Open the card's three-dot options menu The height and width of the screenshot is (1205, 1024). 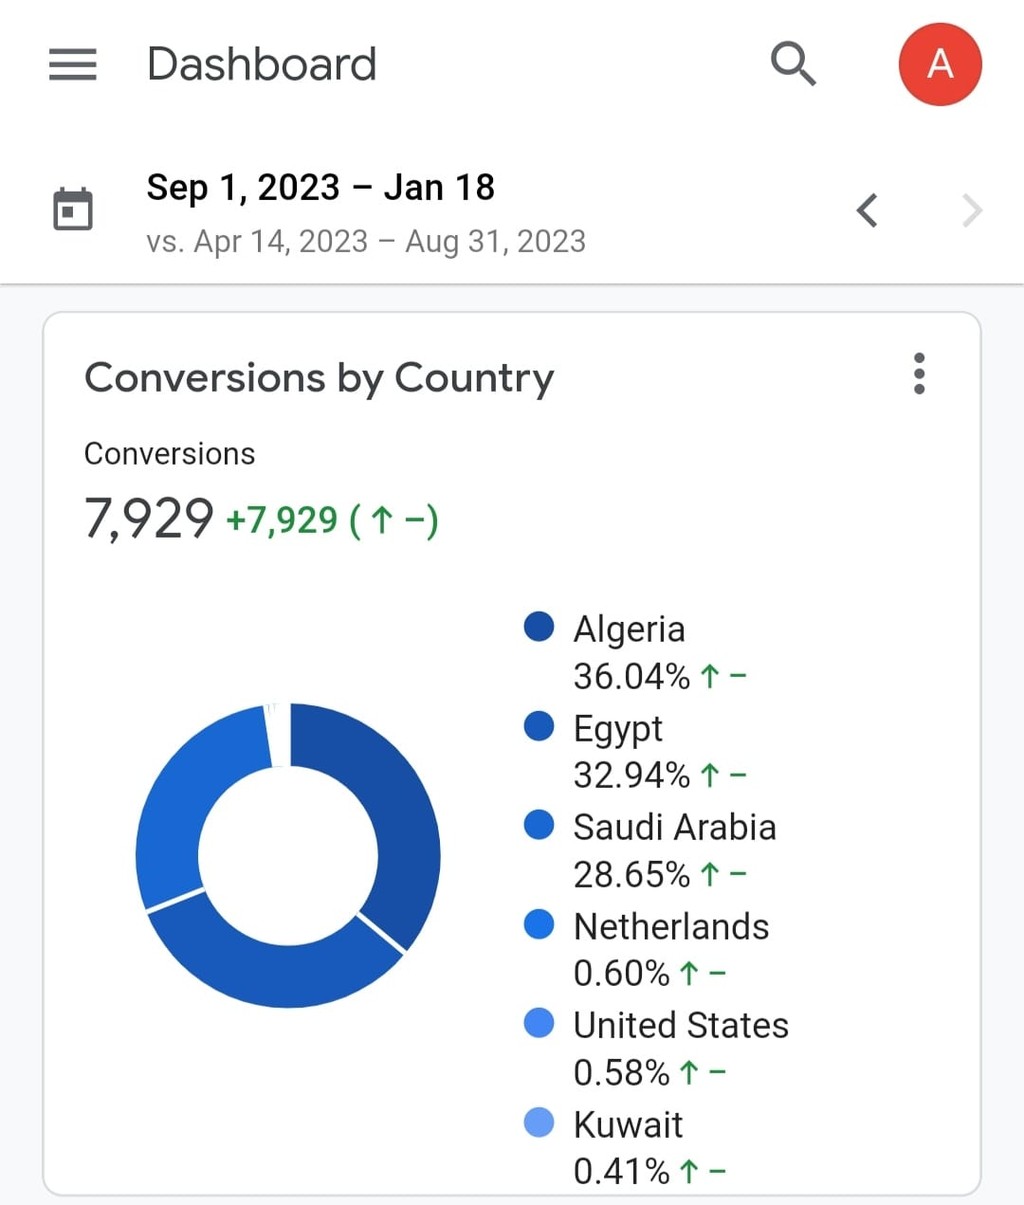[x=919, y=374]
